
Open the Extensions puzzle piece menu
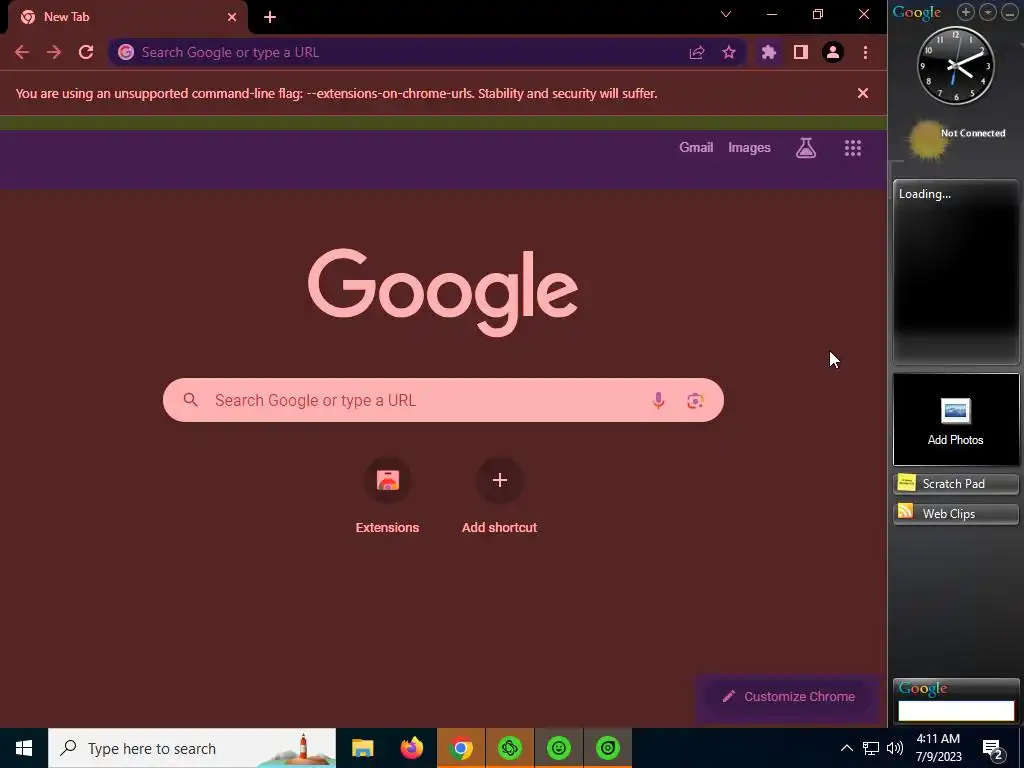coord(769,52)
